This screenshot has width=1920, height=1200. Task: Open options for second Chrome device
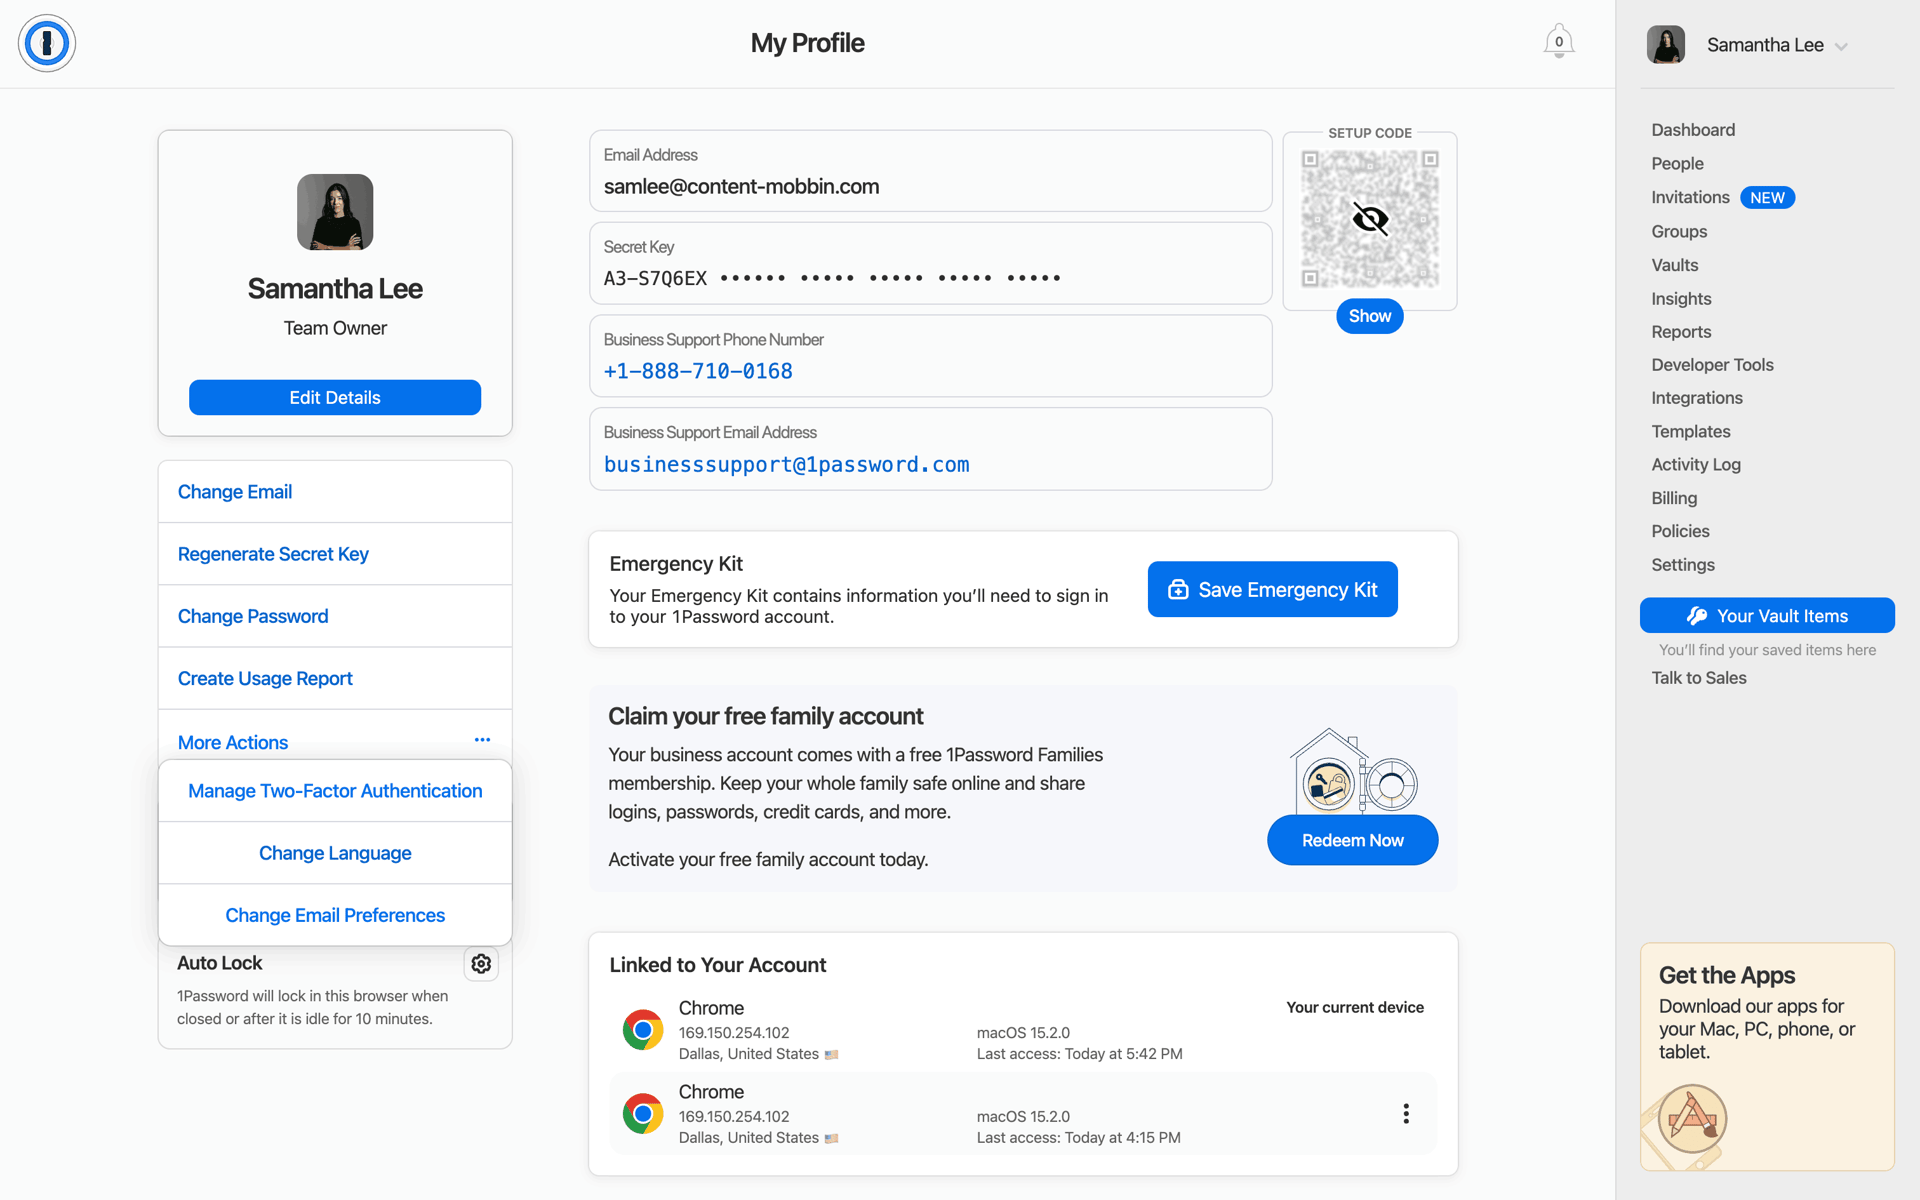click(1406, 1113)
